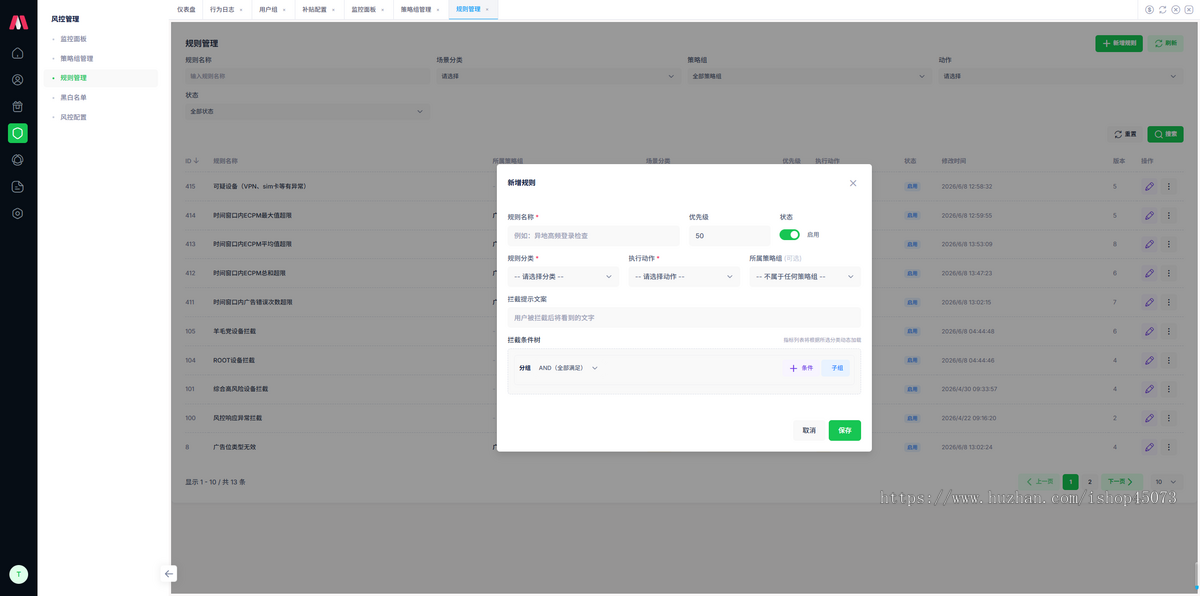
Task: Open the three-dot menu for rule 100
Action: 1168,417
